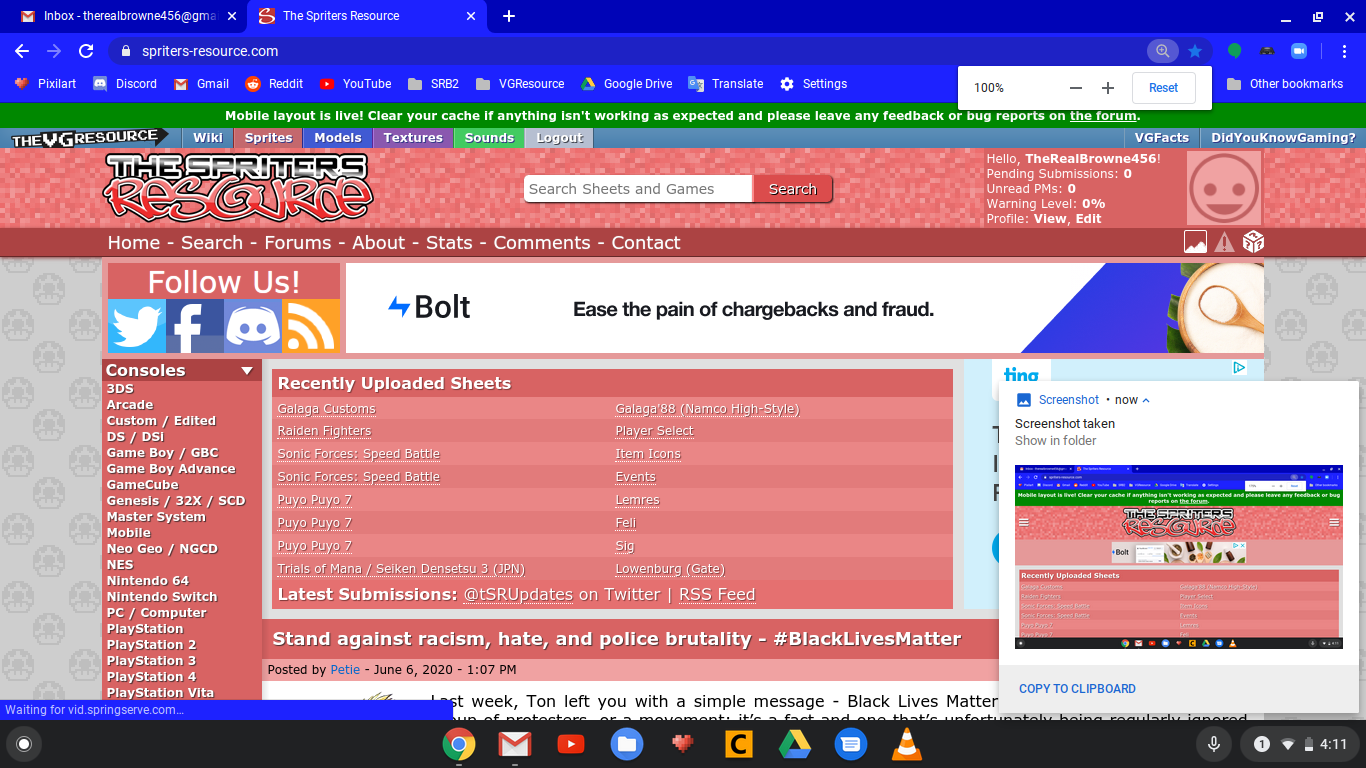1366x768 pixels.
Task: Click the Search button
Action: coord(792,189)
